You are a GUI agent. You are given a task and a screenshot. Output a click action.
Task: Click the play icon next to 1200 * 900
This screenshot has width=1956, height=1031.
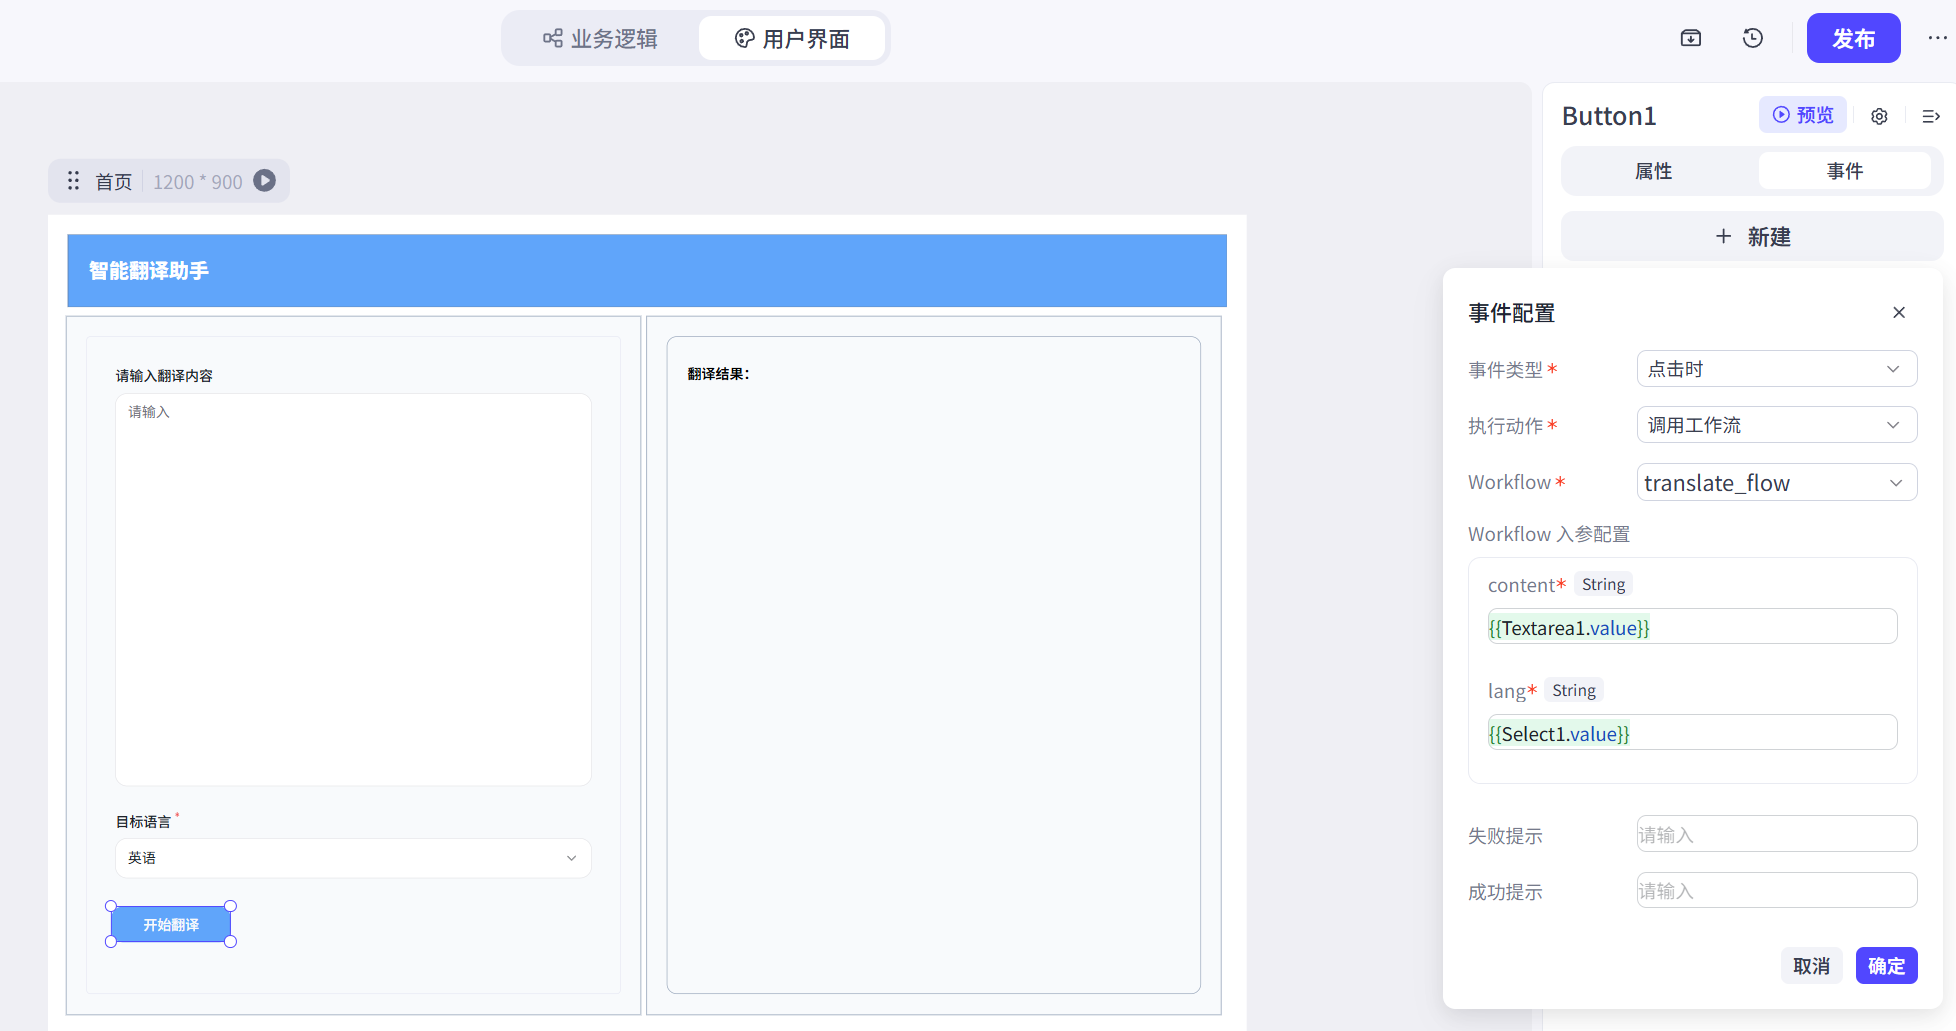pyautogui.click(x=264, y=181)
